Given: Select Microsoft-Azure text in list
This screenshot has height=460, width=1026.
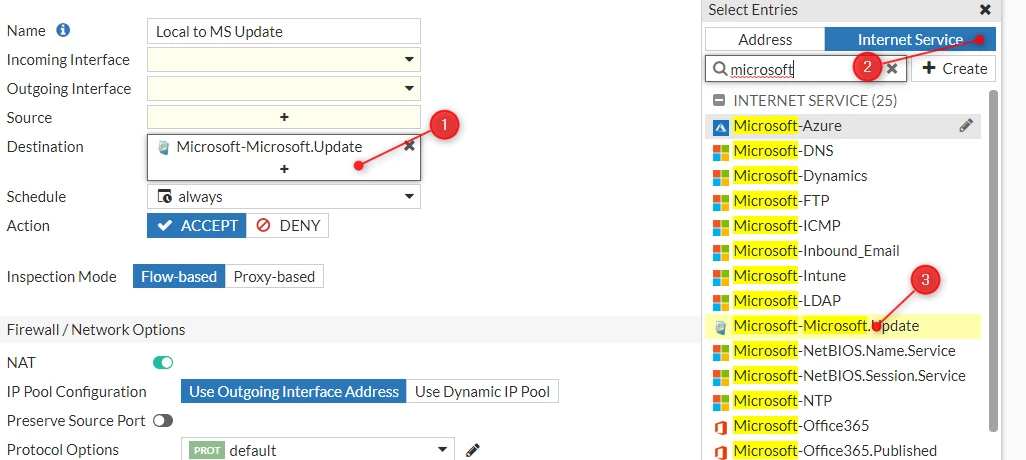Looking at the screenshot, I should click(x=788, y=126).
